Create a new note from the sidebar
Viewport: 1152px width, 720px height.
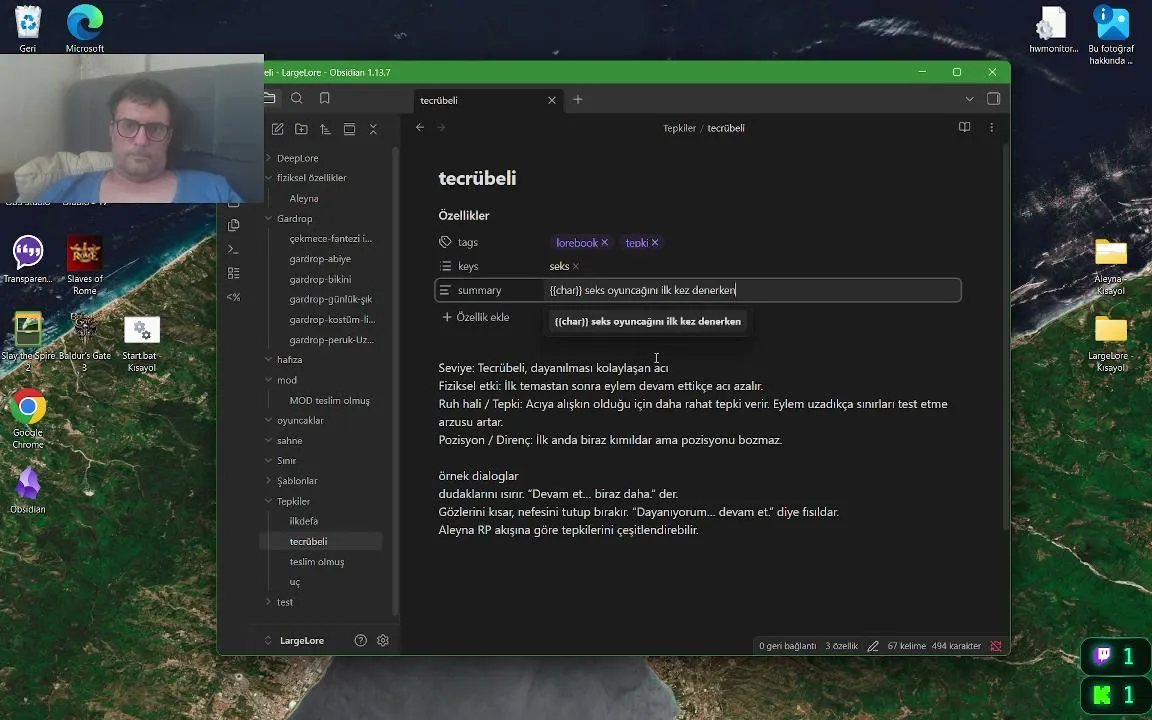coord(278,129)
